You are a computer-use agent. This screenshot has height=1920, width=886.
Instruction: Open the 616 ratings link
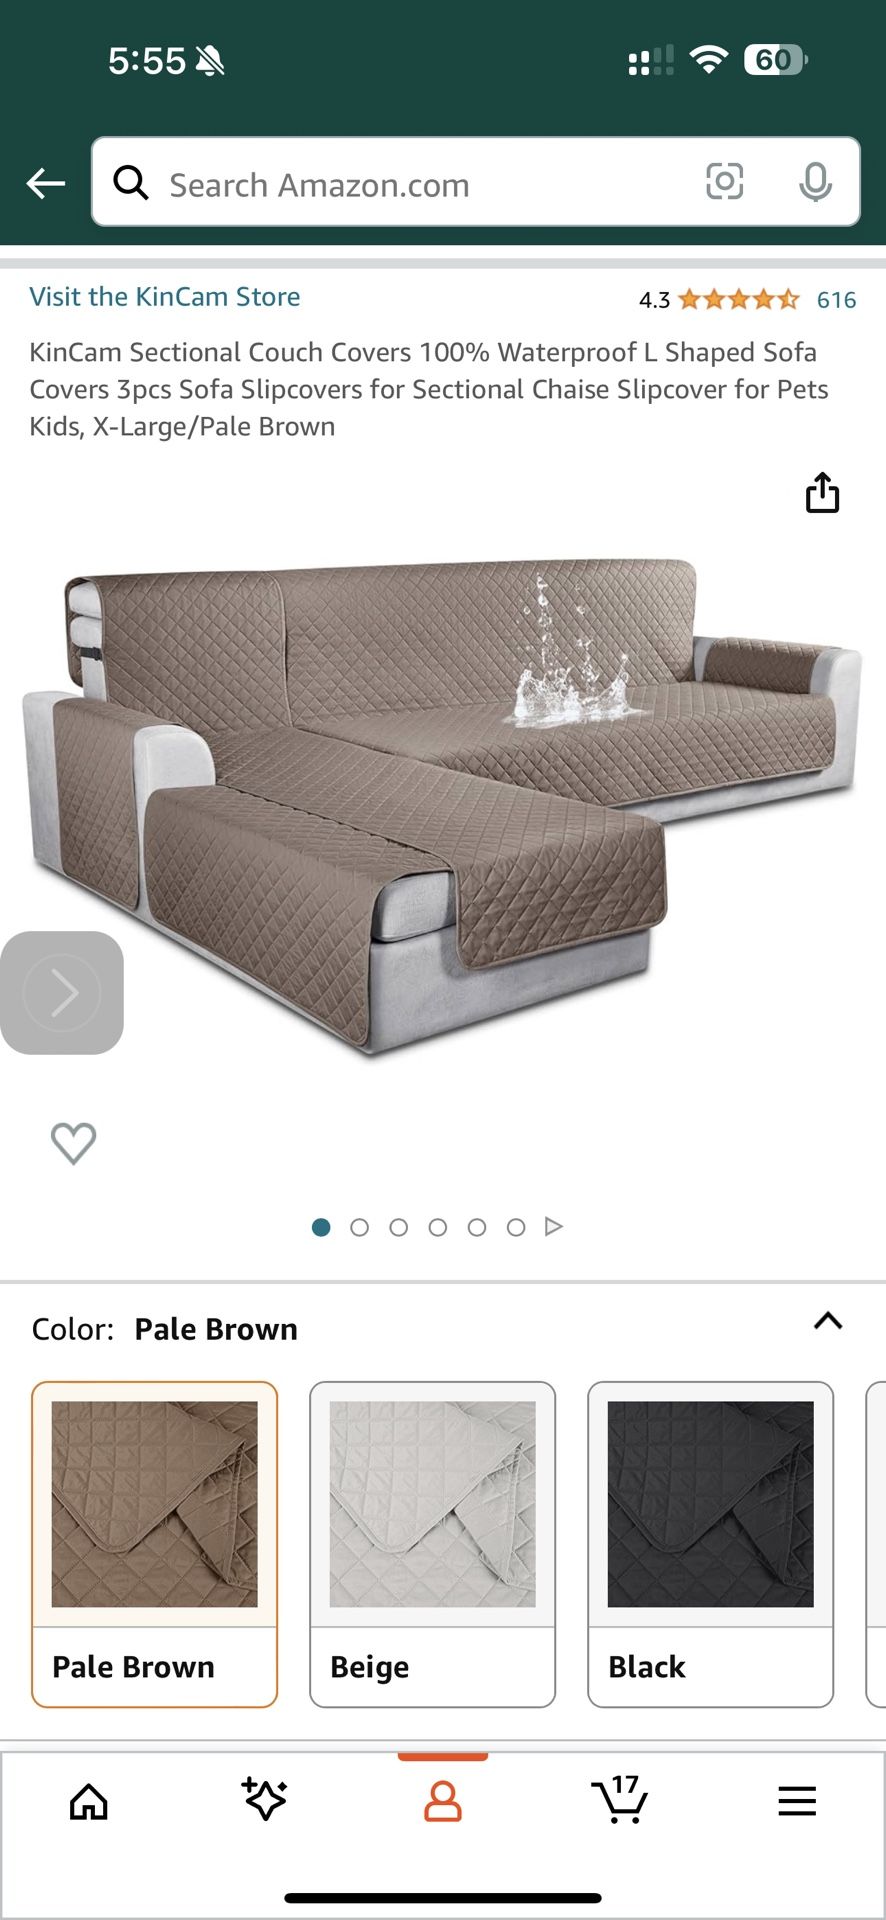(x=836, y=300)
